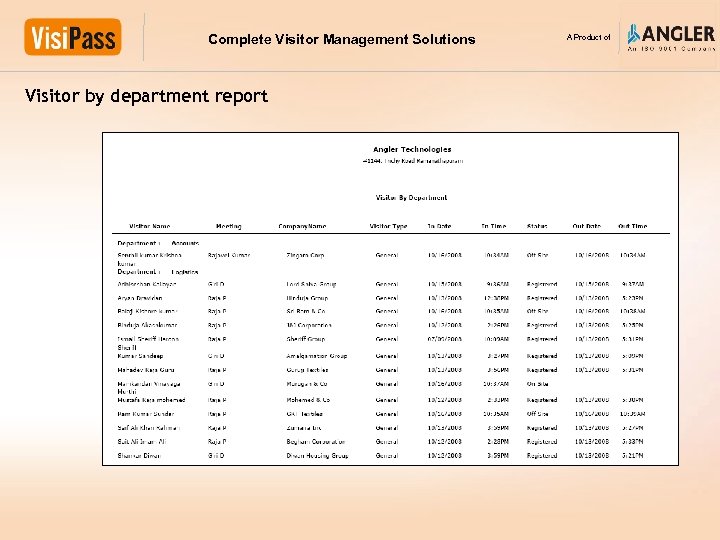Viewport: 720px width, 540px height.
Task: Click the 'Visitor Name' column header
Action: pyautogui.click(x=150, y=226)
